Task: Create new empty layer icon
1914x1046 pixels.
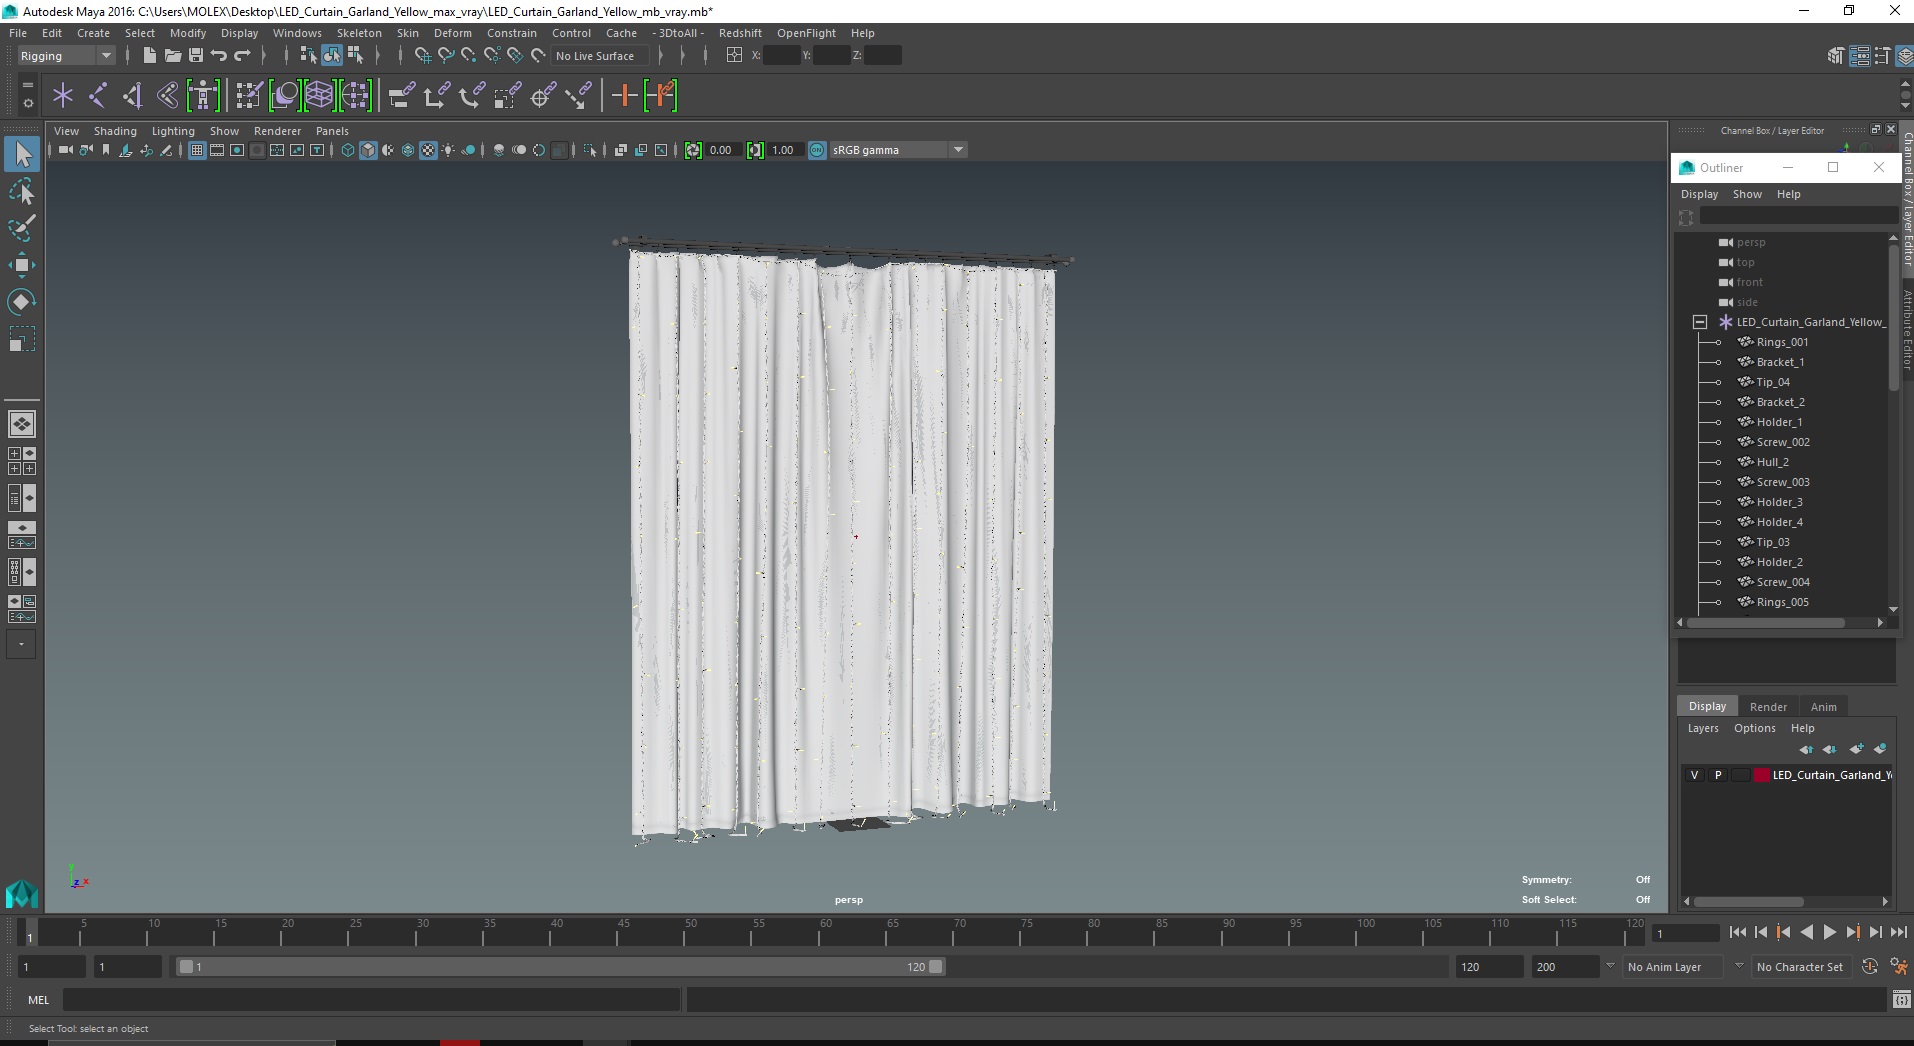Action: point(1857,749)
